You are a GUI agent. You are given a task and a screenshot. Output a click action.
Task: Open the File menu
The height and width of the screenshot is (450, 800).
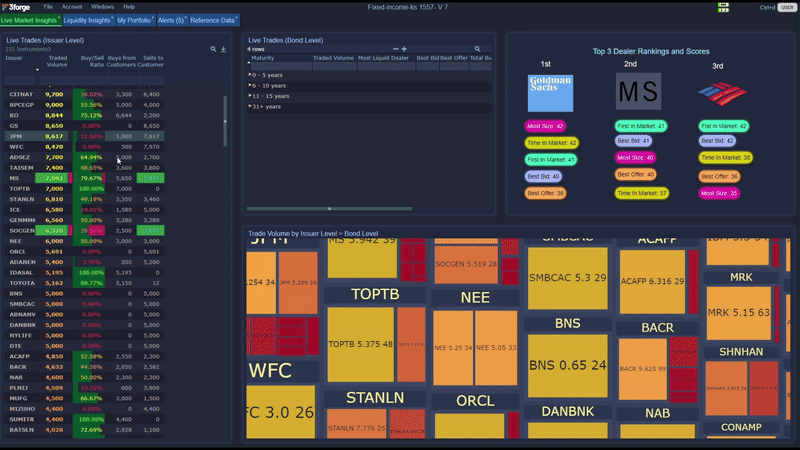(x=48, y=7)
